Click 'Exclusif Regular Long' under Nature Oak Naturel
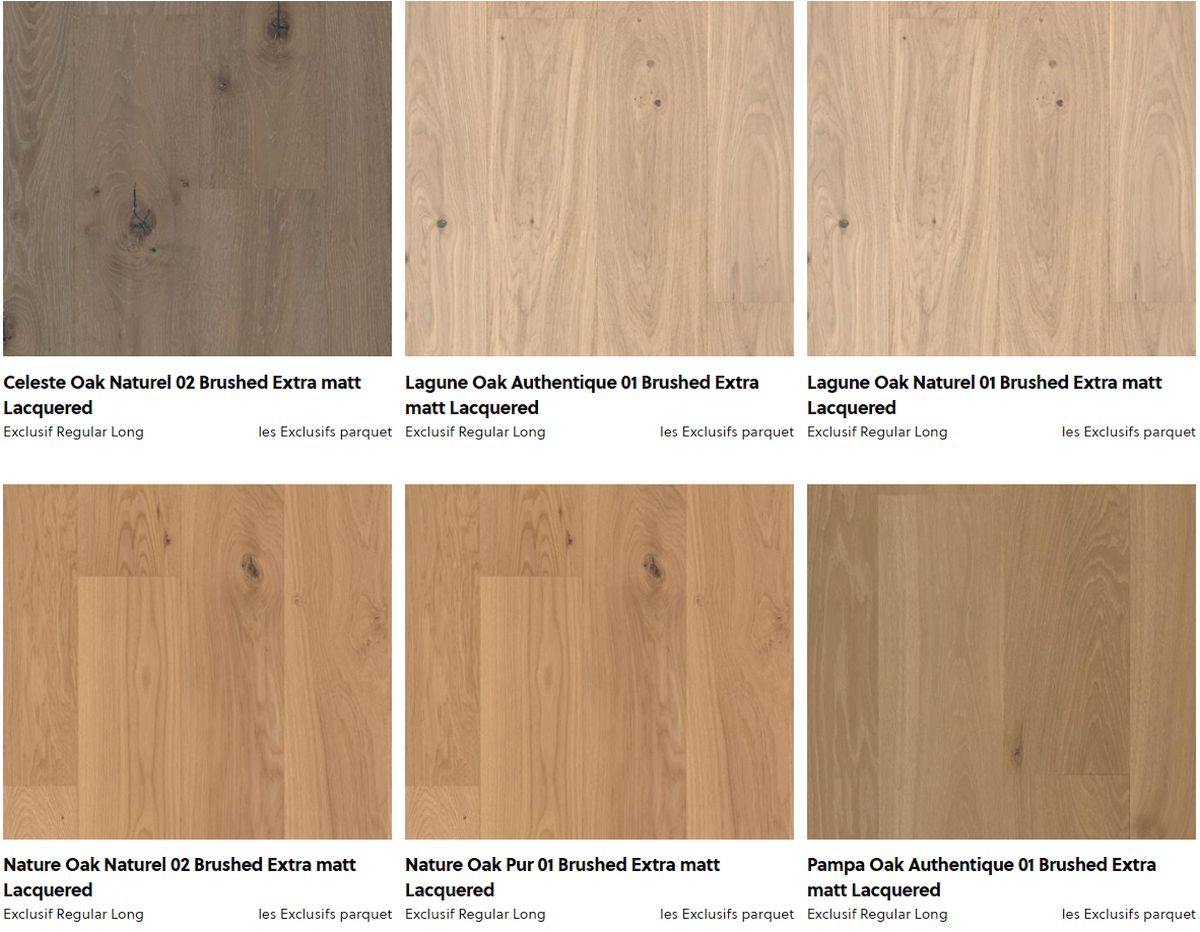The image size is (1200, 932). pos(73,914)
